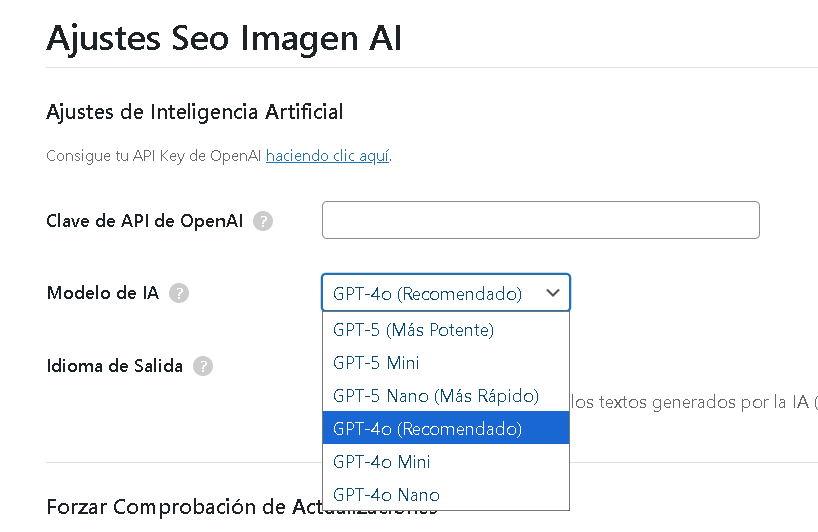The height and width of the screenshot is (532, 818).
Task: Click the 'Clave de API de OpenAI' label
Action: pyautogui.click(x=145, y=221)
